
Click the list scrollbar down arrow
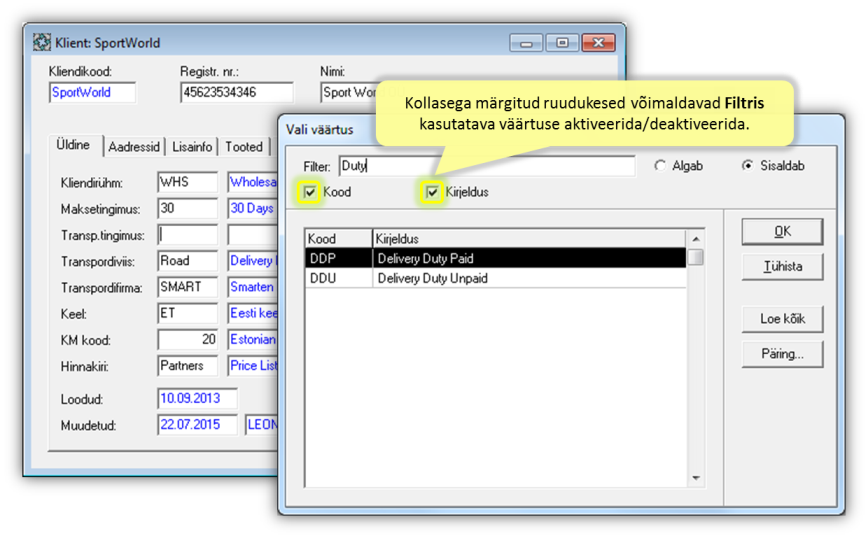pyautogui.click(x=696, y=478)
